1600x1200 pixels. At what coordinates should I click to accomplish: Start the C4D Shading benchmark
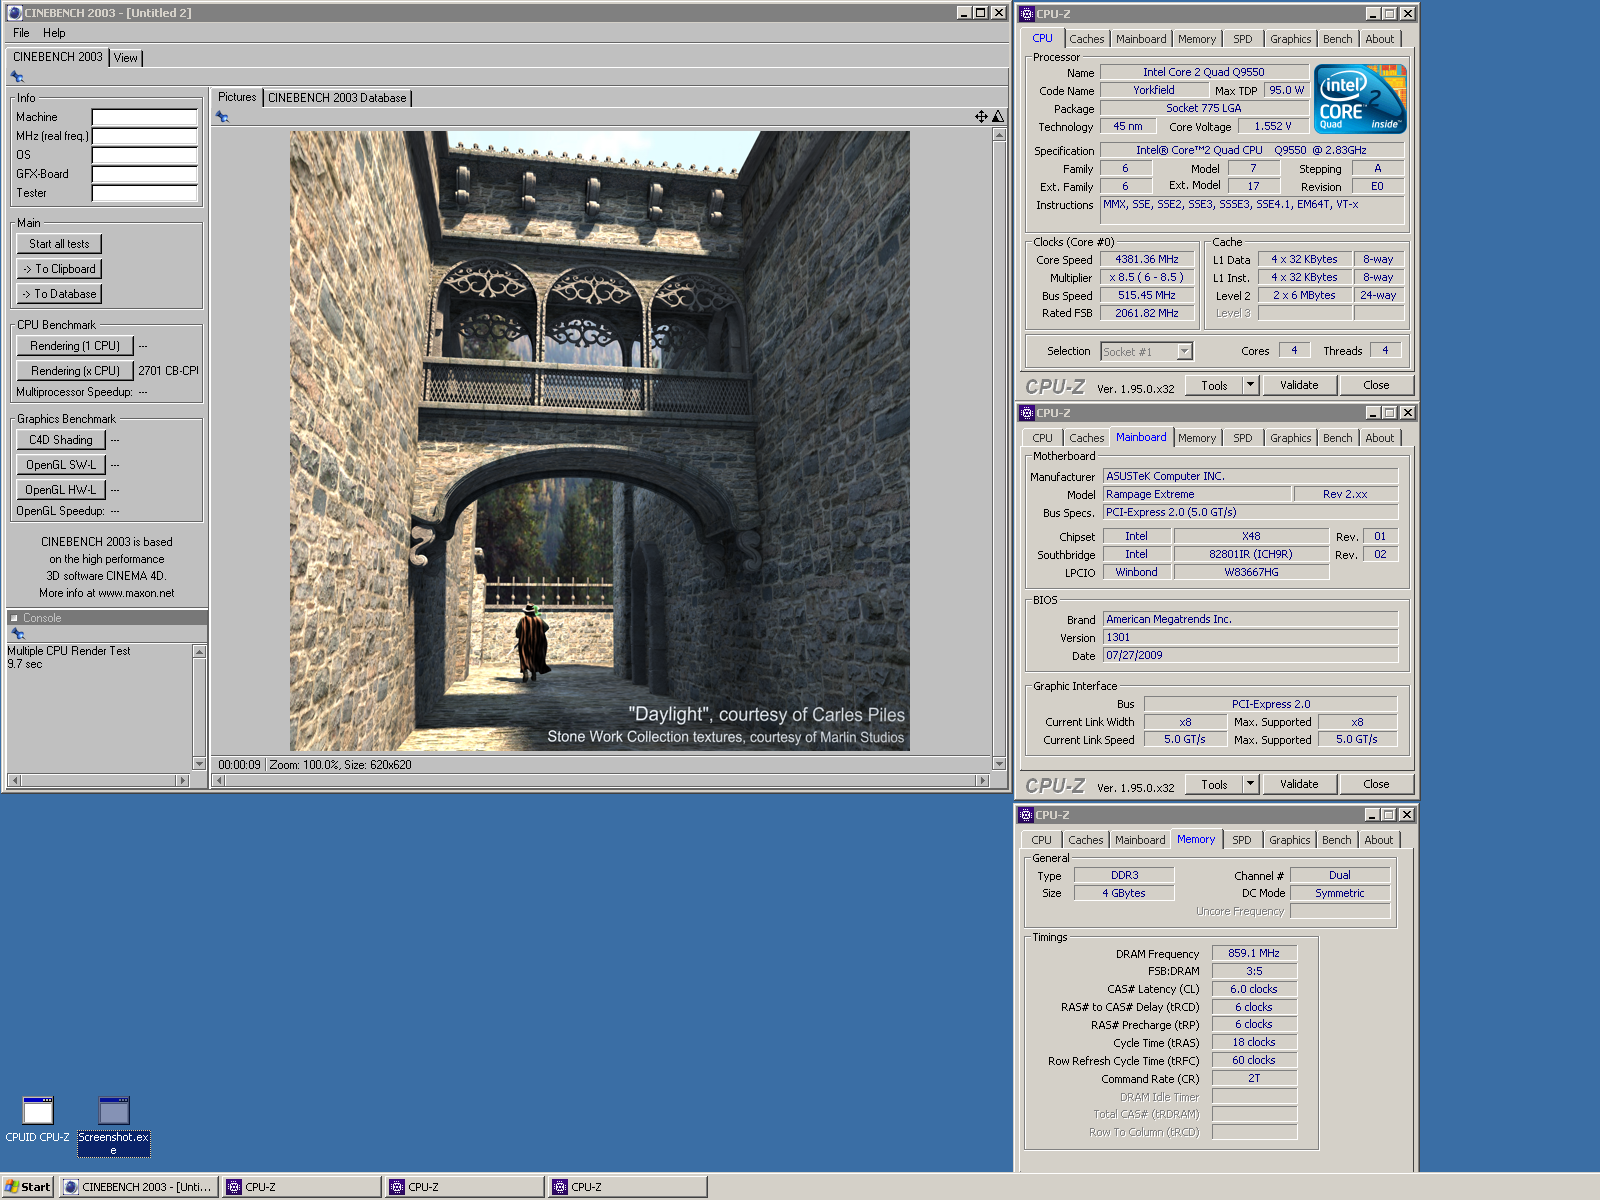click(61, 440)
